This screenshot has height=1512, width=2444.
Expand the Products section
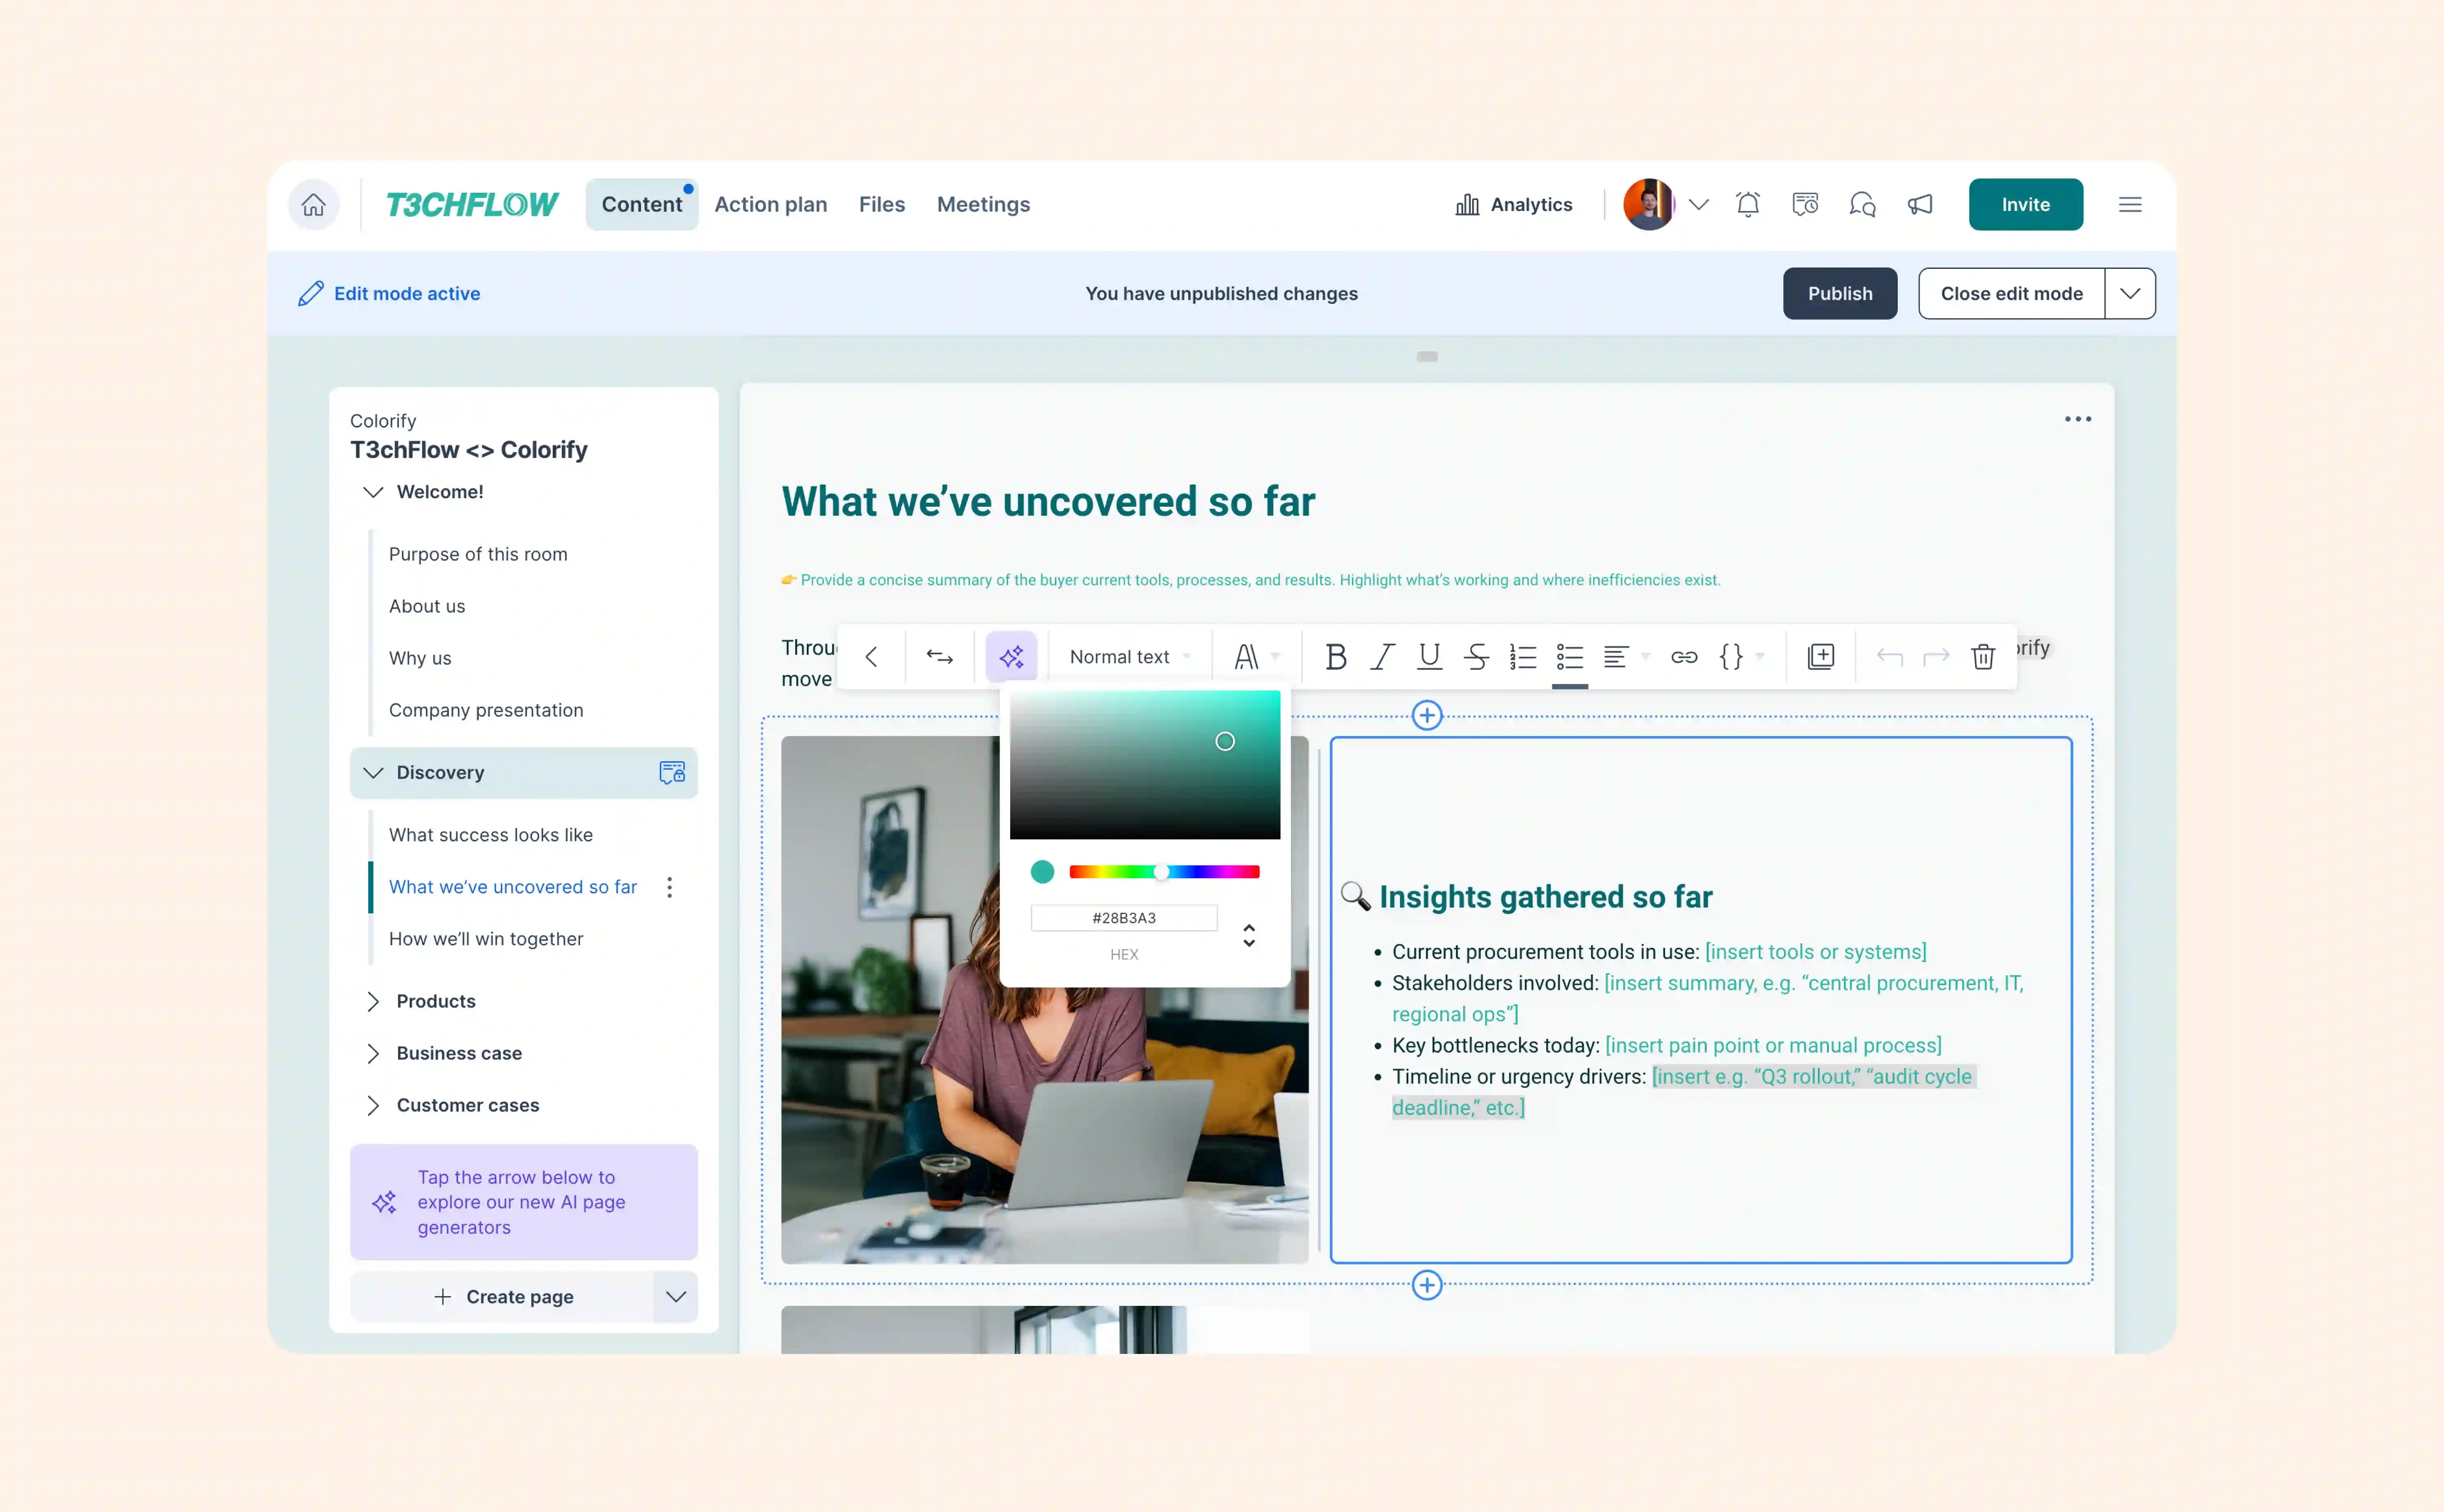373,1001
